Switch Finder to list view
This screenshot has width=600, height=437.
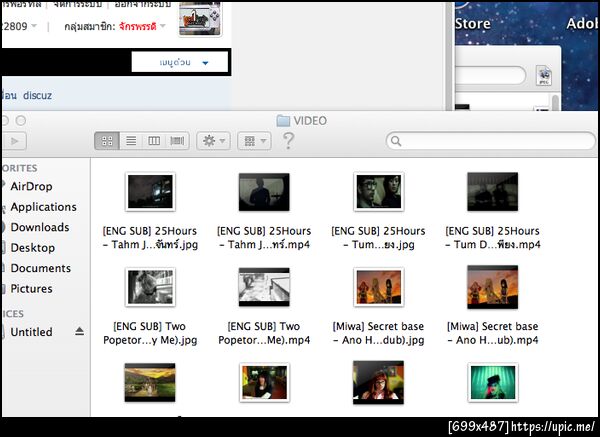click(x=131, y=141)
